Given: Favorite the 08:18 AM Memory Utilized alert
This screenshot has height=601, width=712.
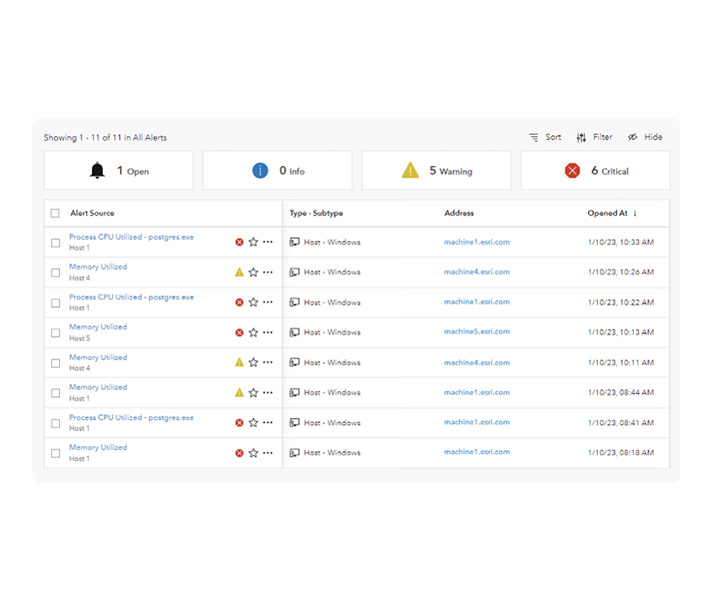Looking at the screenshot, I should [x=253, y=453].
